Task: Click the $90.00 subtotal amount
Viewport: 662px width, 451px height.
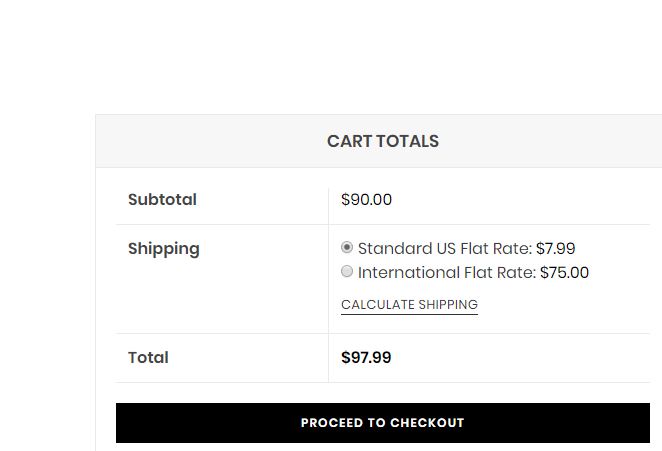Action: [x=366, y=199]
